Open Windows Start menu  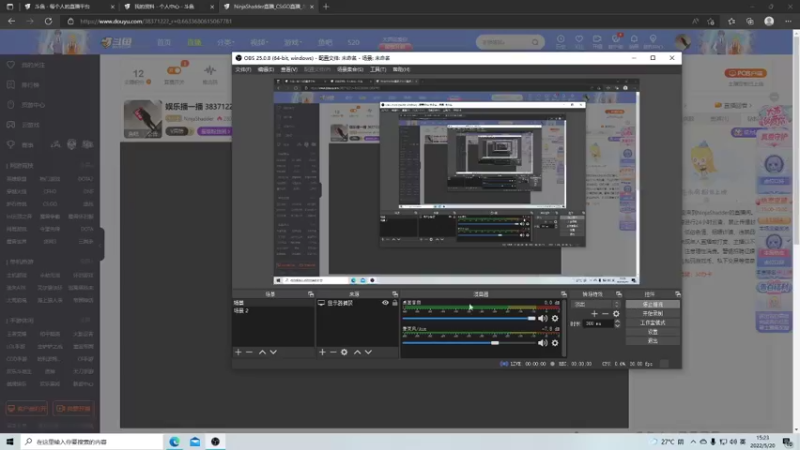tap(10, 442)
